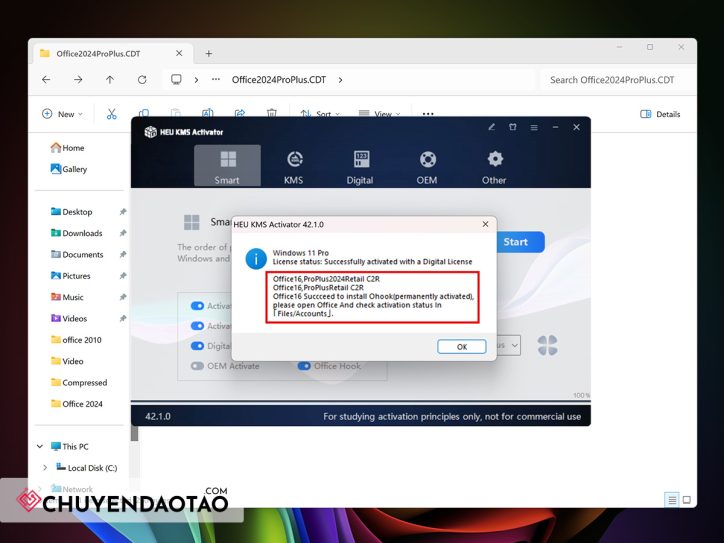The width and height of the screenshot is (724, 543).
Task: Open the New dropdown in Explorer toolbar
Action: point(62,114)
